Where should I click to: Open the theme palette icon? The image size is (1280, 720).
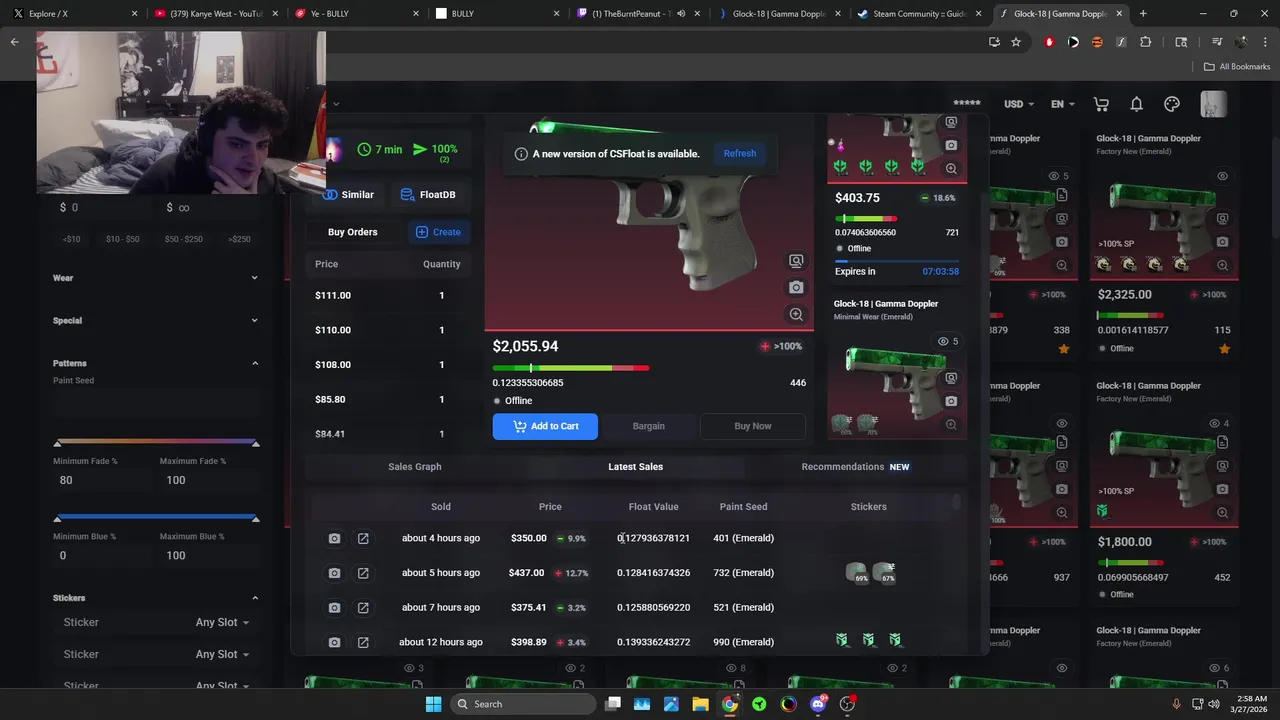1172,104
